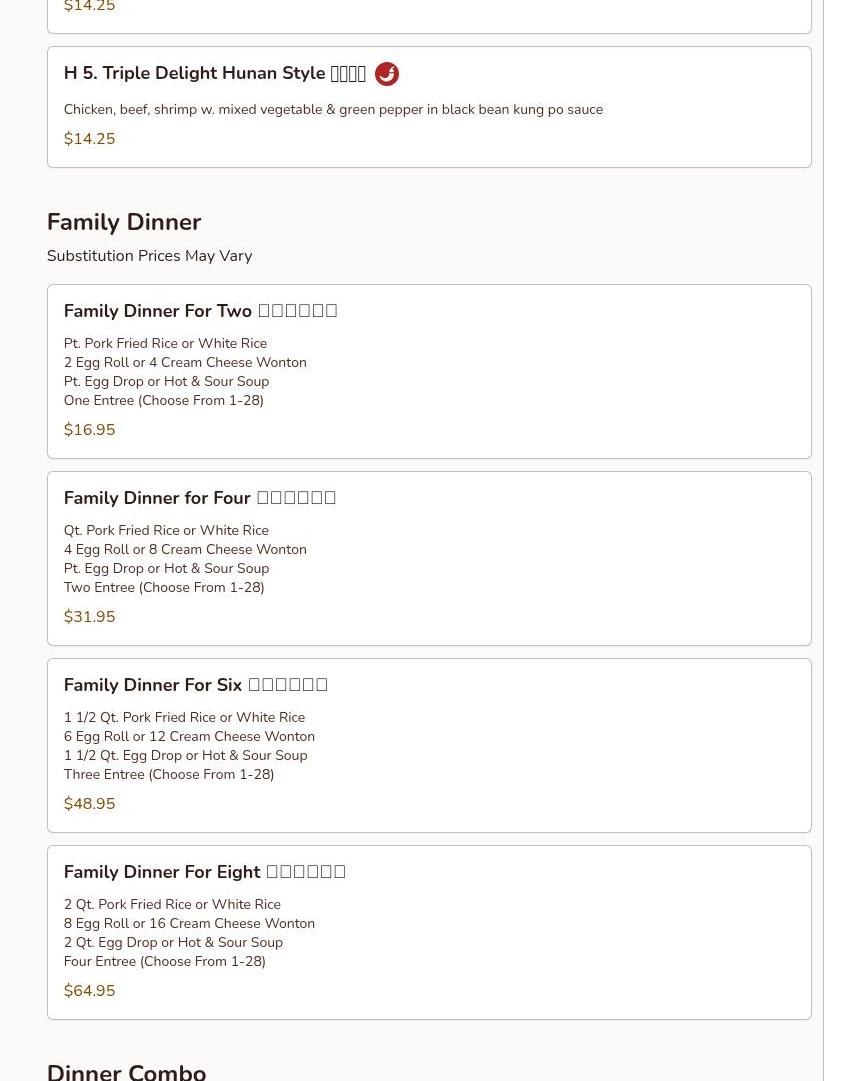Click the $31.95 price on Dinner for Four
Viewport: 844px width, 1081px height.
[90, 616]
